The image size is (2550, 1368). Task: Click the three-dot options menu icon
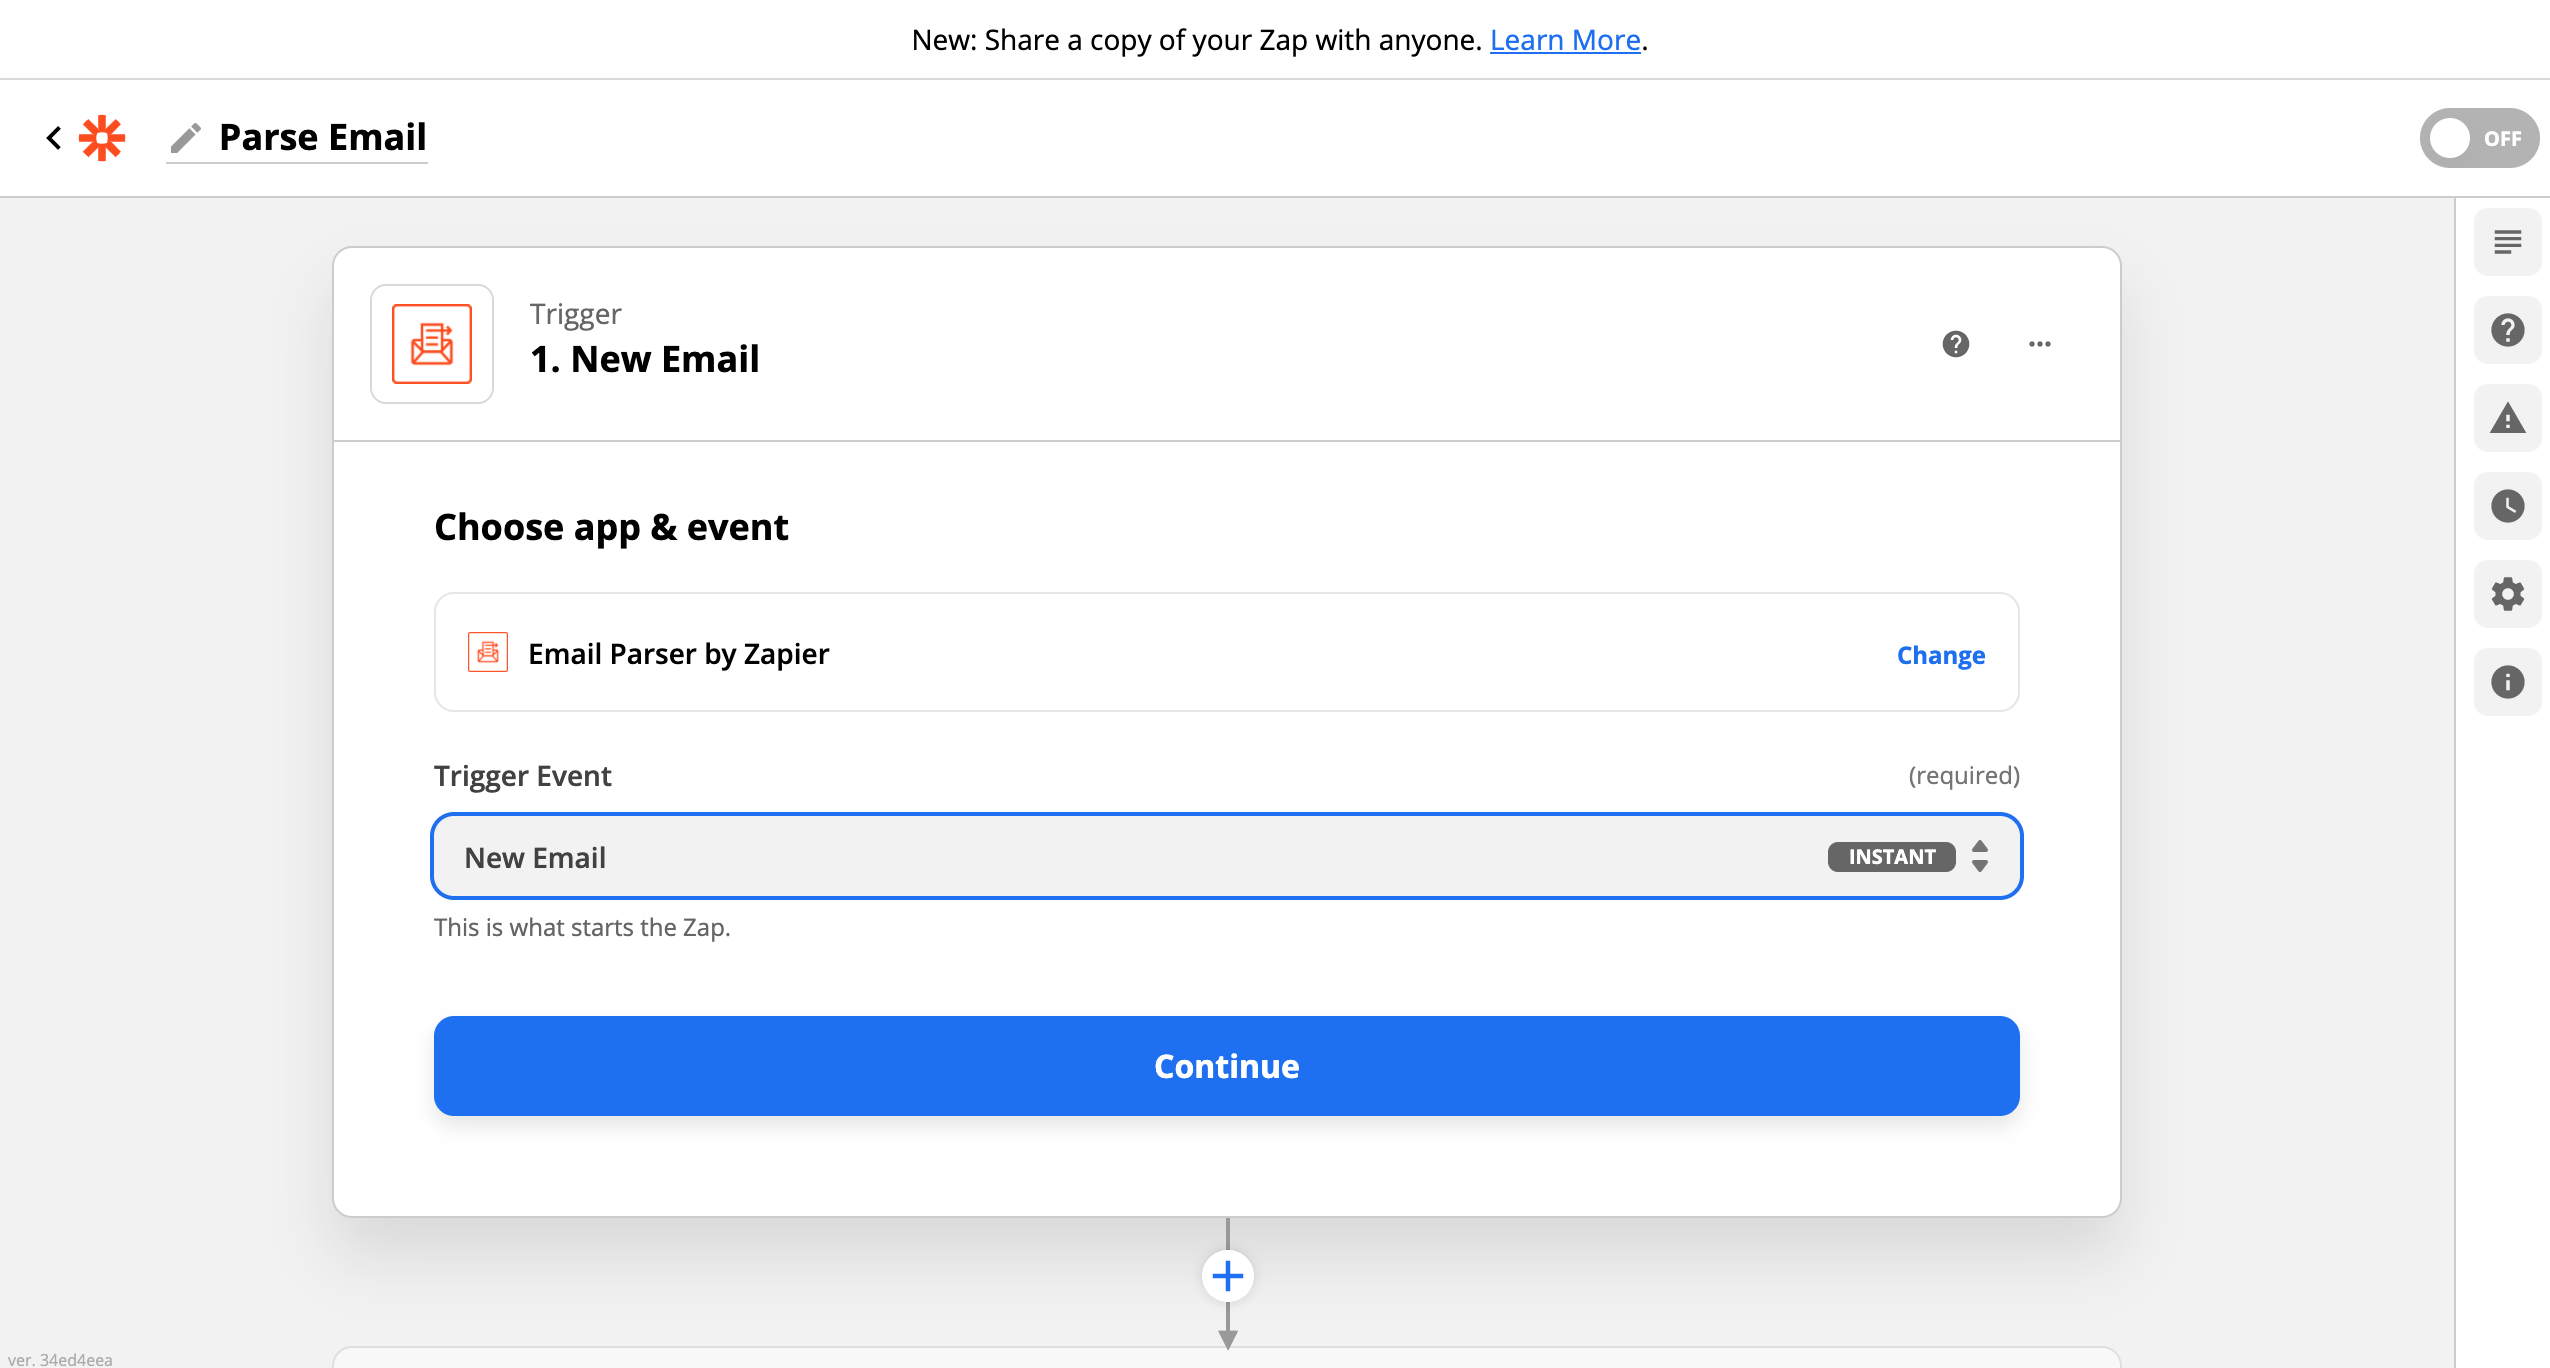[x=2037, y=344]
